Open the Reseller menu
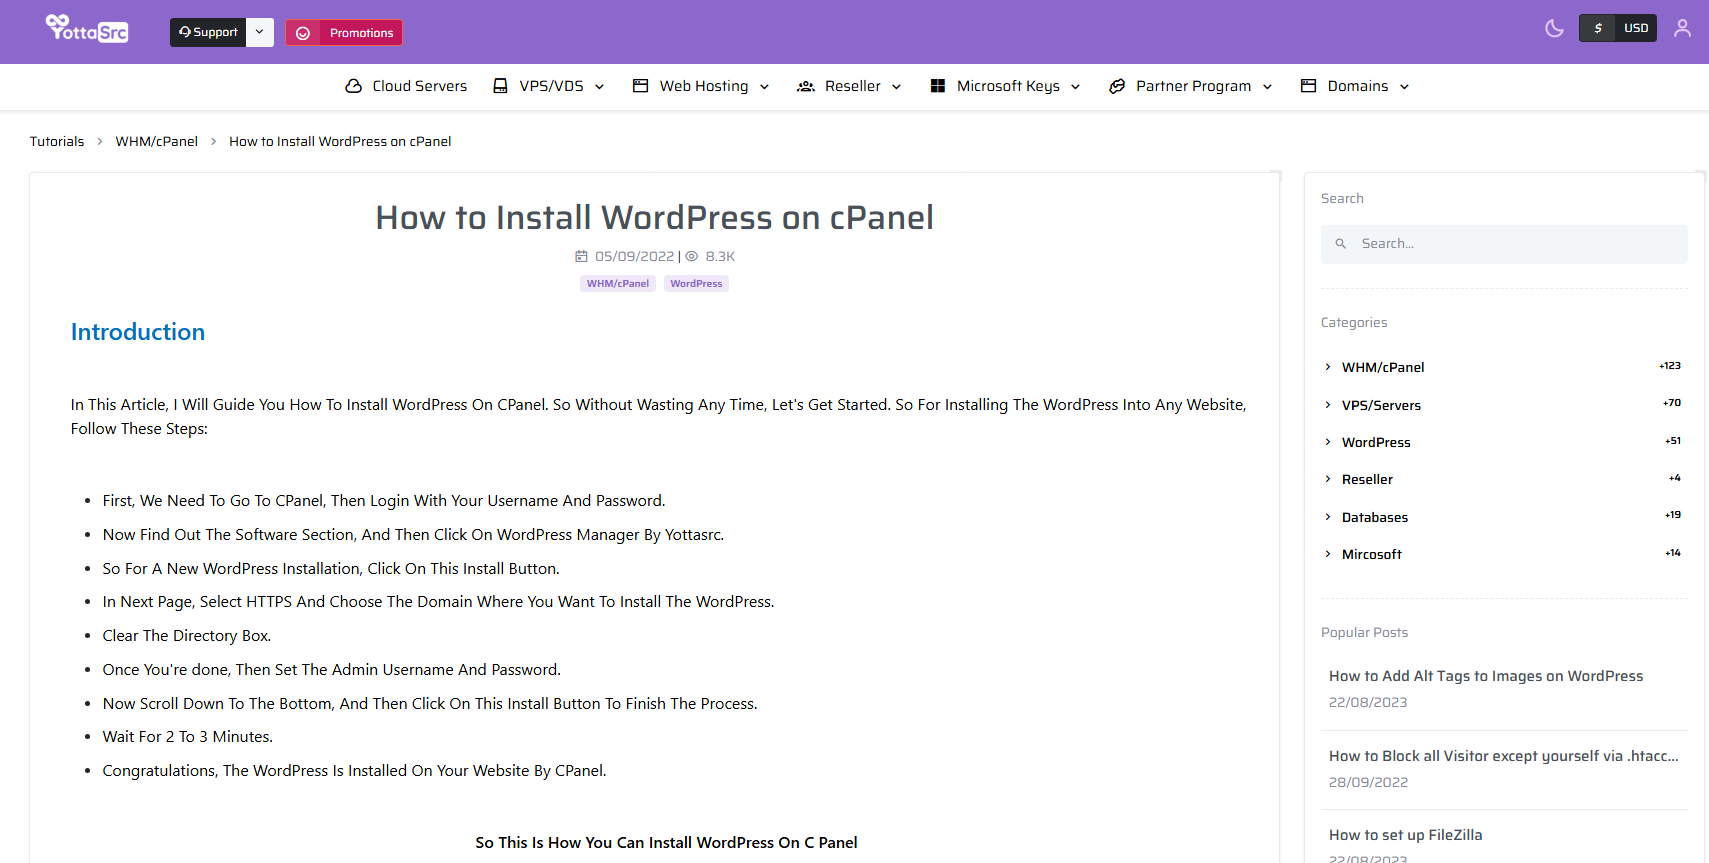Image resolution: width=1709 pixels, height=863 pixels. pyautogui.click(x=852, y=86)
